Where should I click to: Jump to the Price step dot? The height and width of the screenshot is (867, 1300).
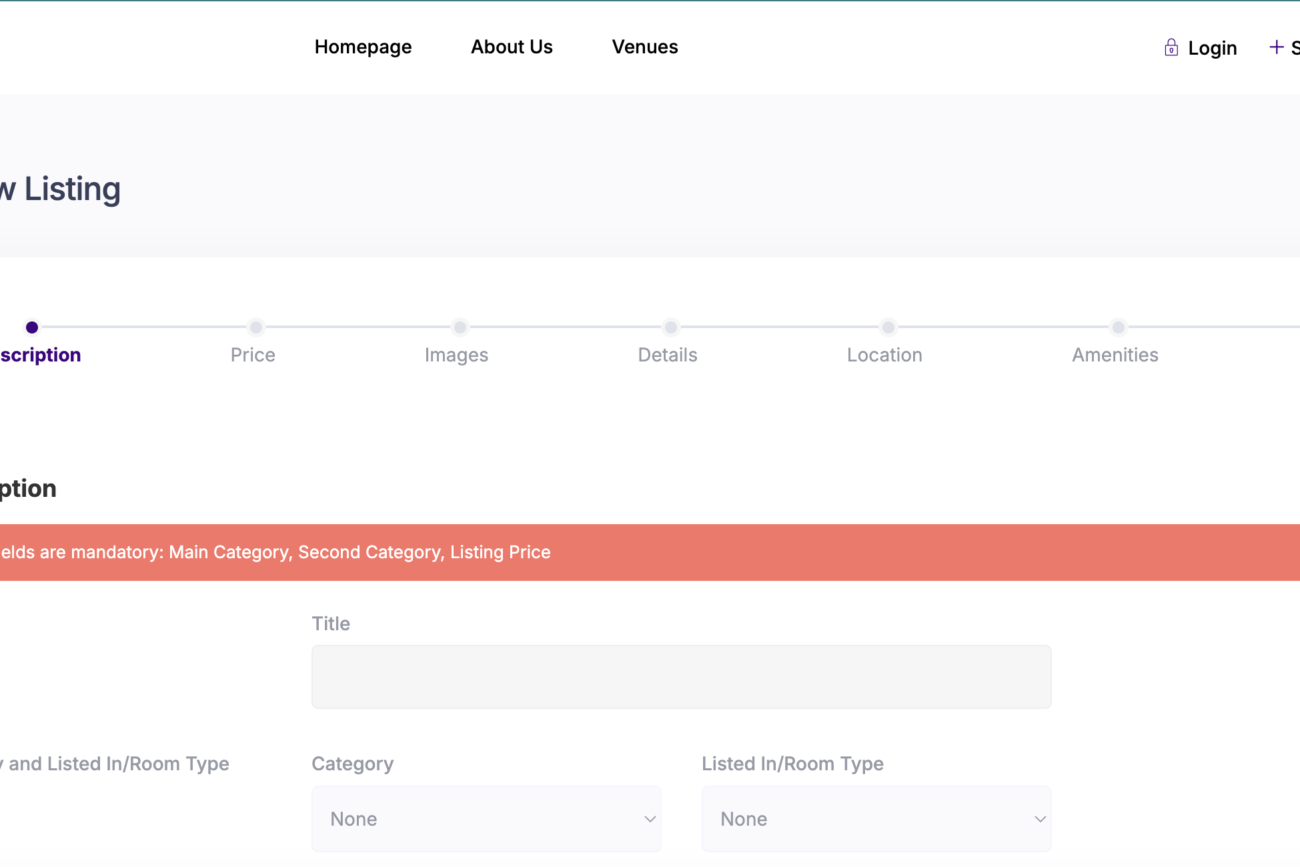pos(256,327)
